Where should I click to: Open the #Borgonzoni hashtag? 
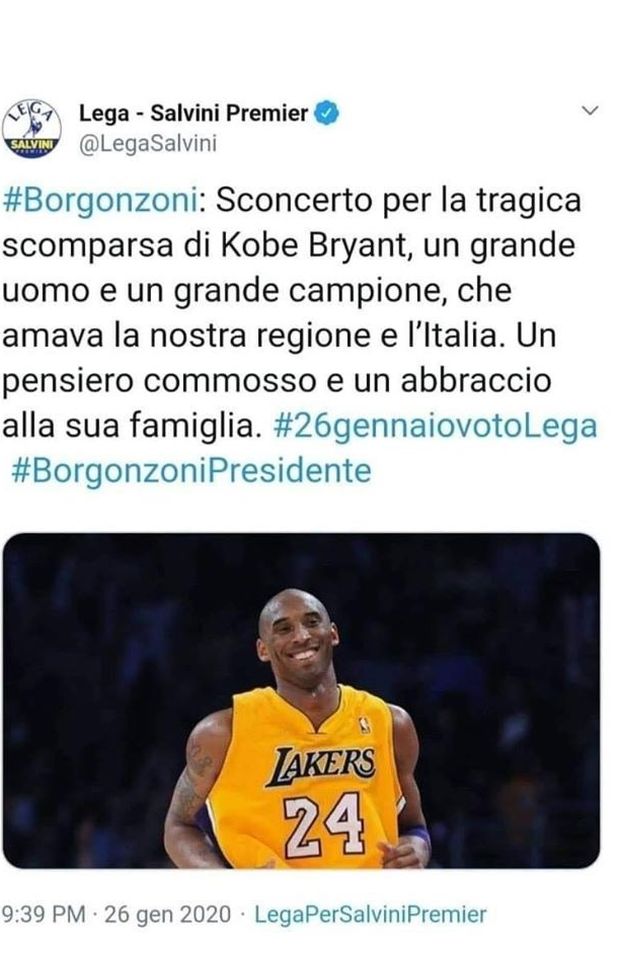point(101,201)
